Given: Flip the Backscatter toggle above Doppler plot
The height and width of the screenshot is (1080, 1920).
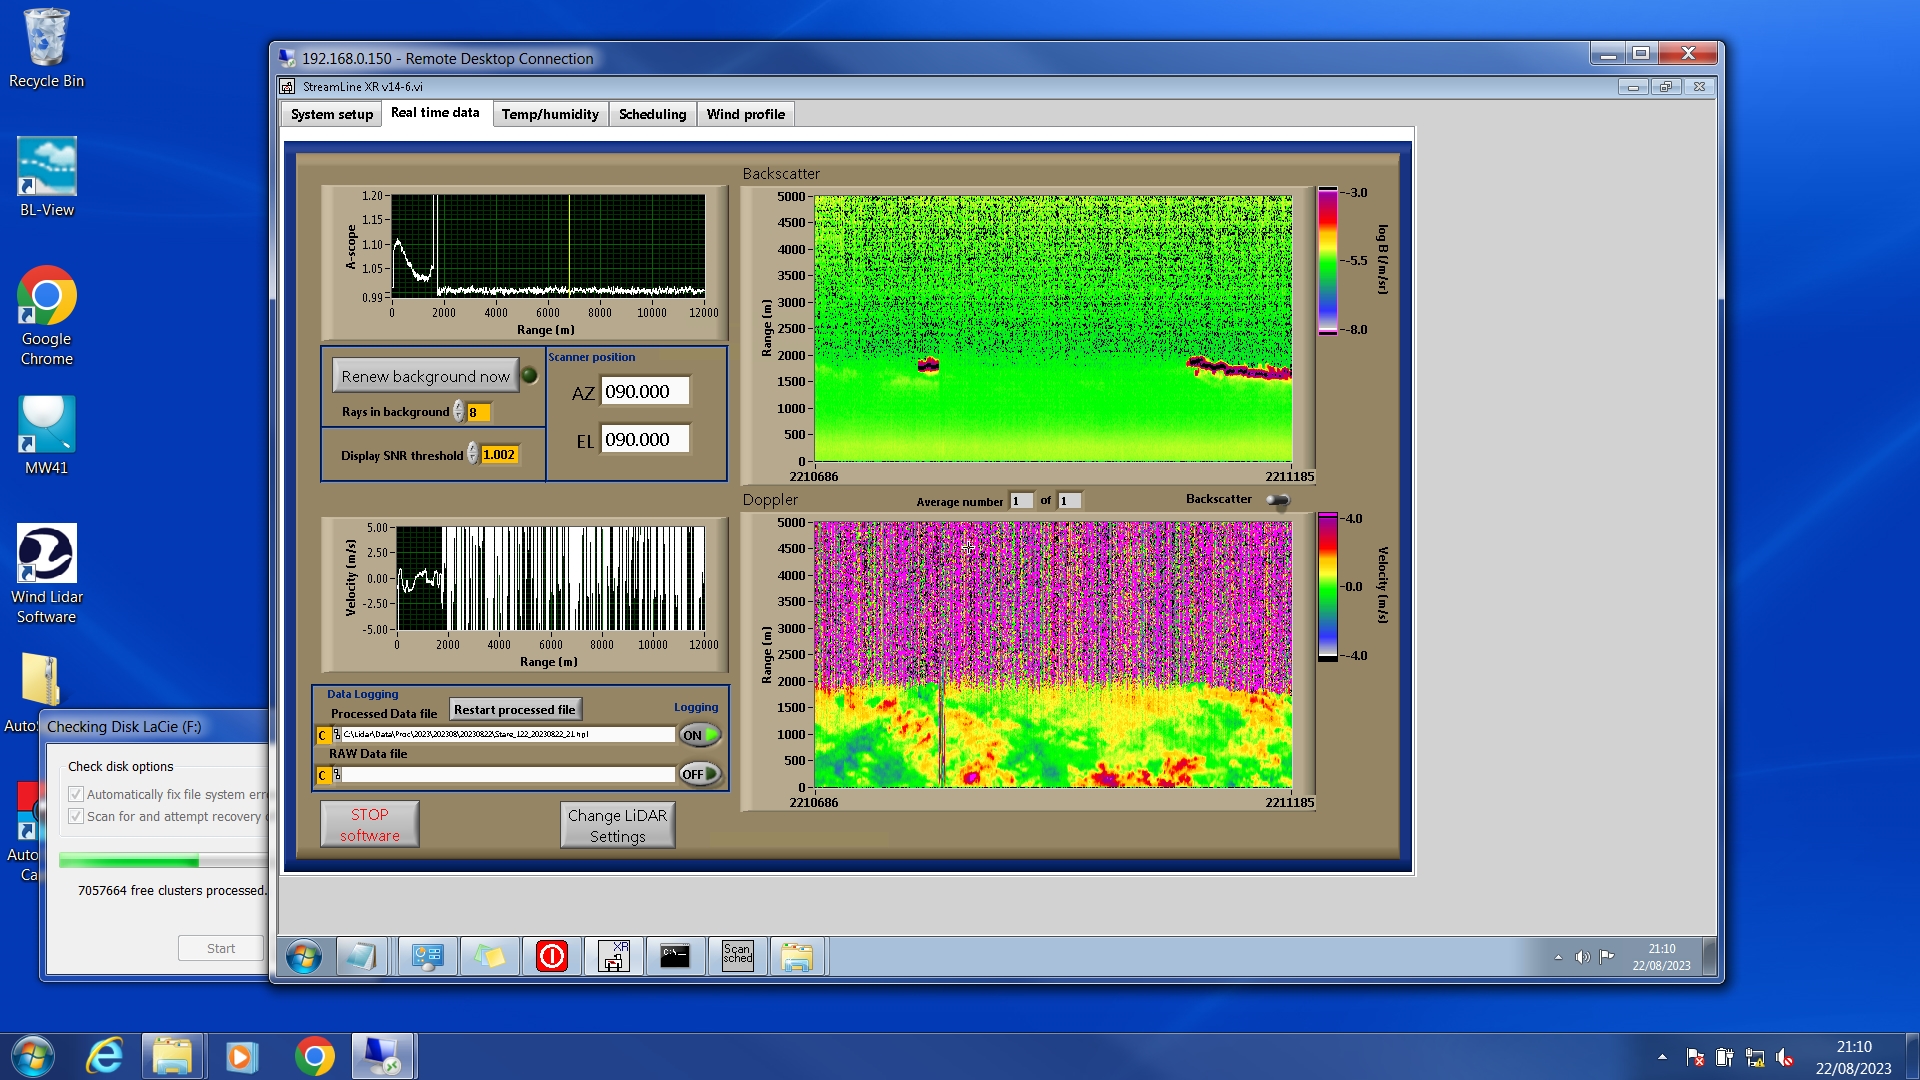Looking at the screenshot, I should (x=1277, y=500).
